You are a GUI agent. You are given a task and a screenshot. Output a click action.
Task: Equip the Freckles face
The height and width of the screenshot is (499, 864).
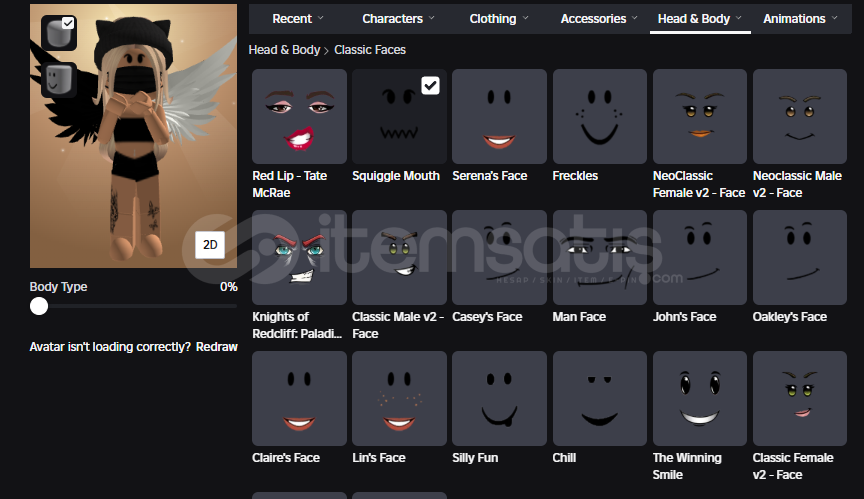click(600, 116)
